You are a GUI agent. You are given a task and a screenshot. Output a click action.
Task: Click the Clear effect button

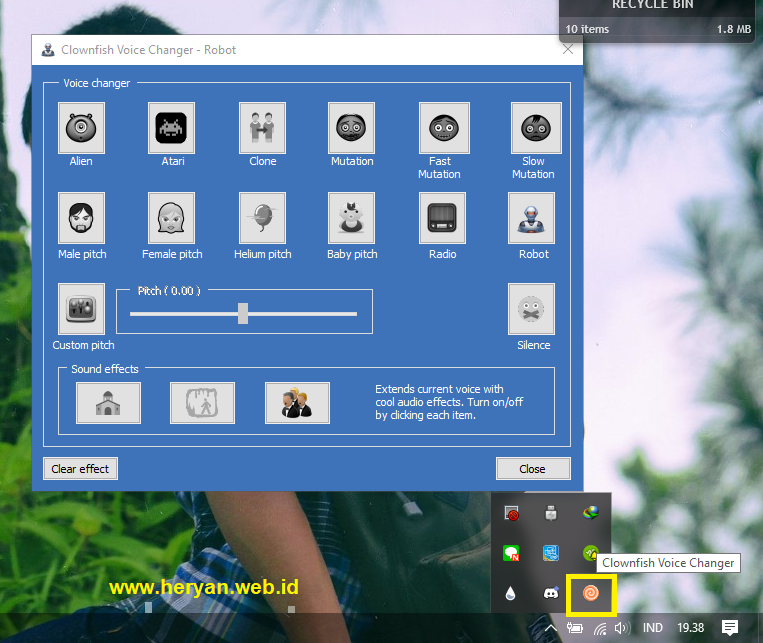(80, 469)
